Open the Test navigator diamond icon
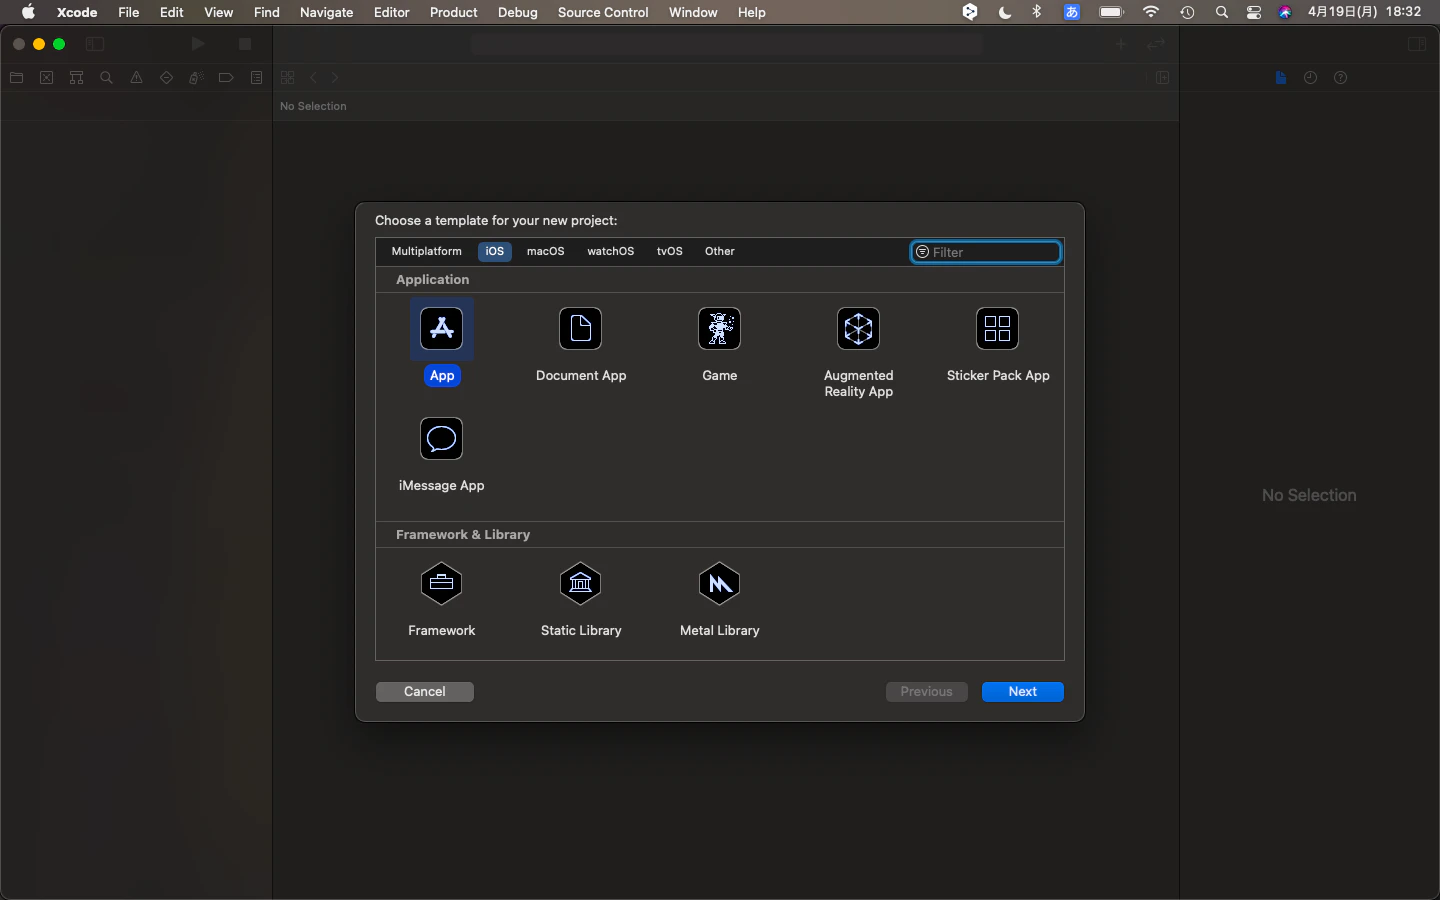1440x900 pixels. 166,78
